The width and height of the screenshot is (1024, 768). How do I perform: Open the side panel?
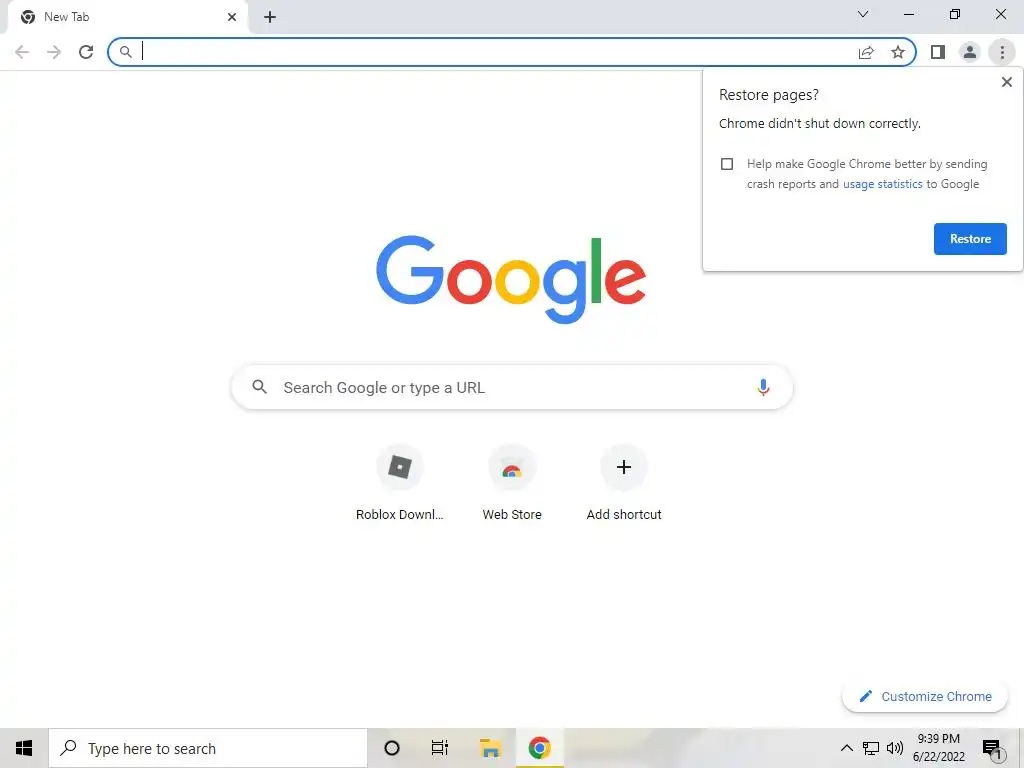point(938,52)
